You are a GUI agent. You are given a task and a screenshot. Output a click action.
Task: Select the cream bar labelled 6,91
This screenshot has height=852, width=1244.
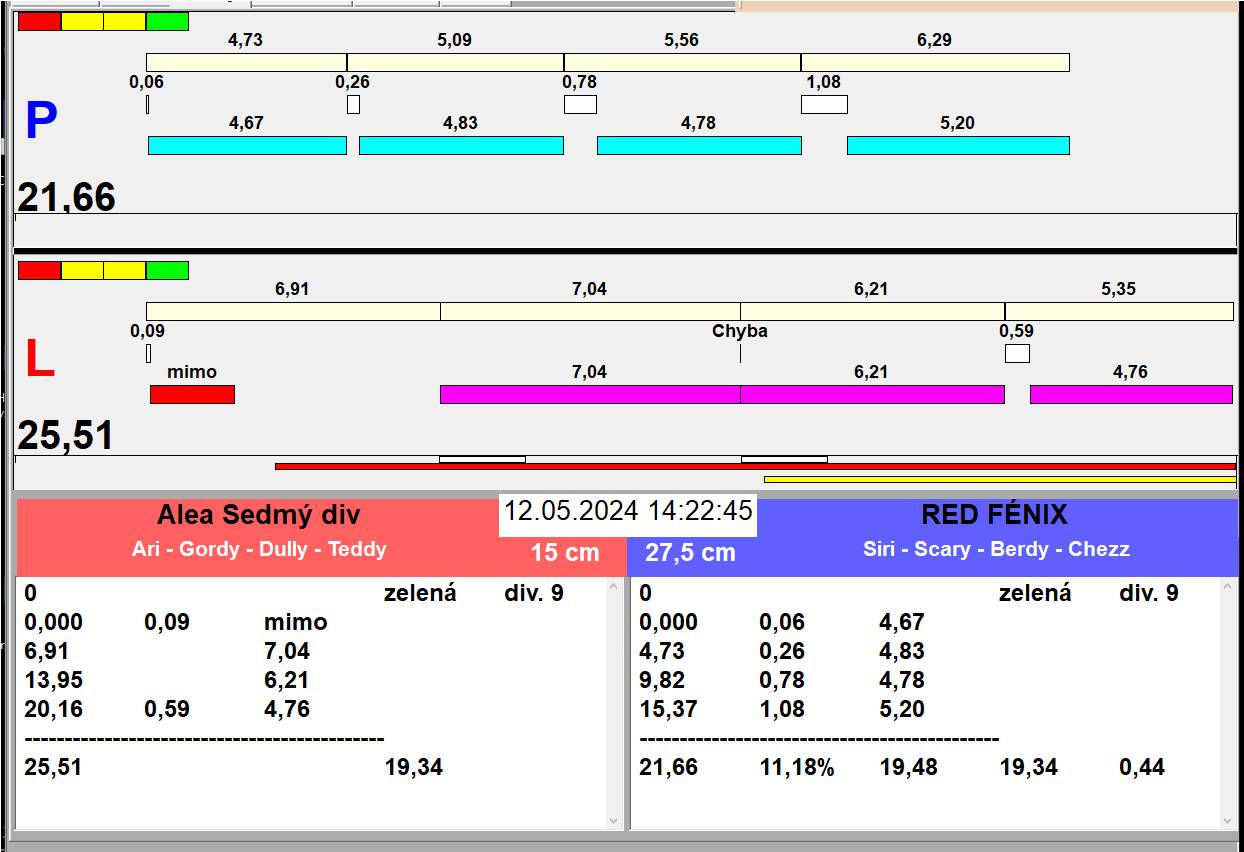(x=293, y=311)
